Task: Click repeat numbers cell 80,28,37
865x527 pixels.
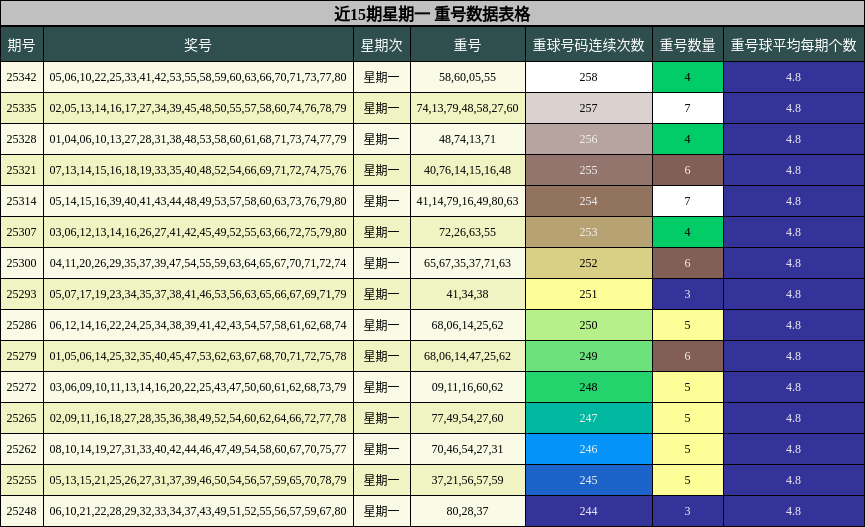Action: click(468, 511)
